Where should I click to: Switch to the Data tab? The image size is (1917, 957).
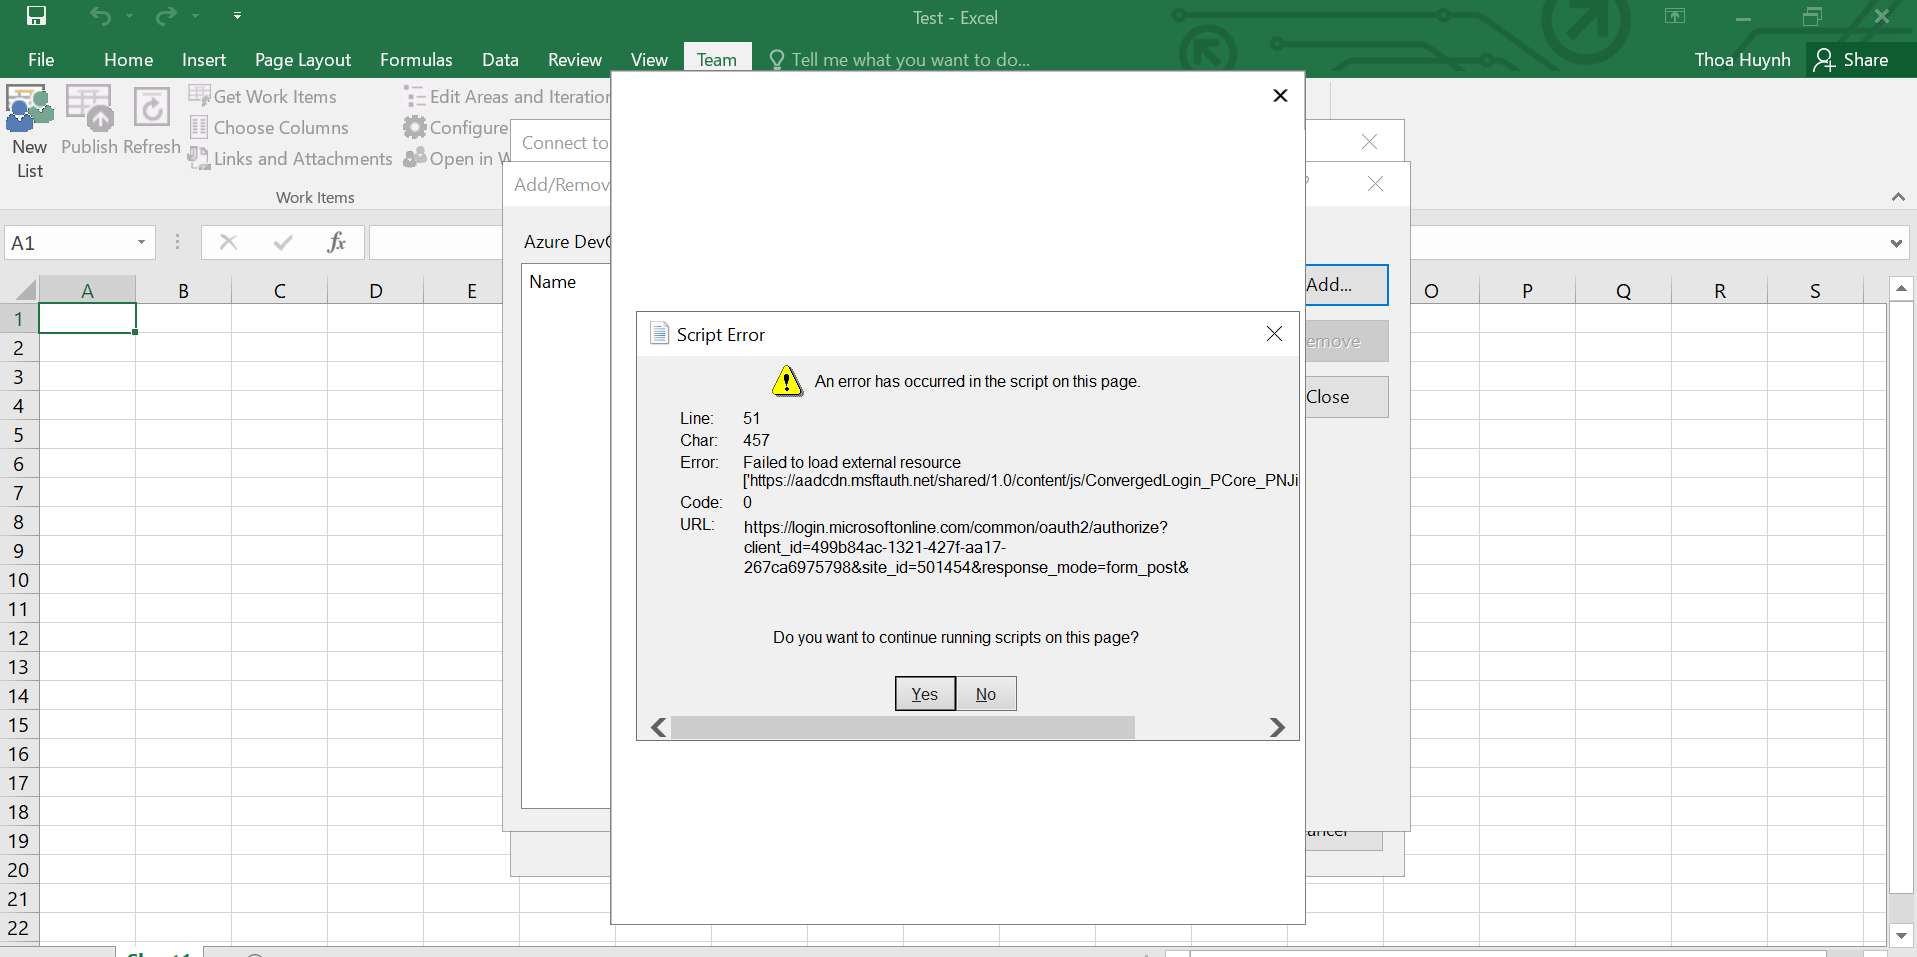[x=500, y=60]
